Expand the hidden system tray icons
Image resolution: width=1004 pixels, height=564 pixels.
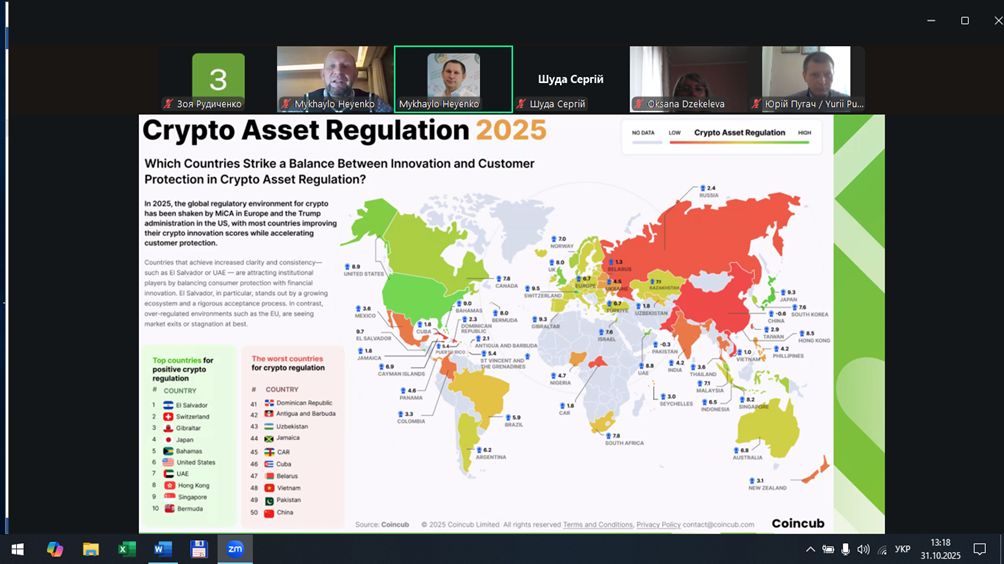[810, 549]
